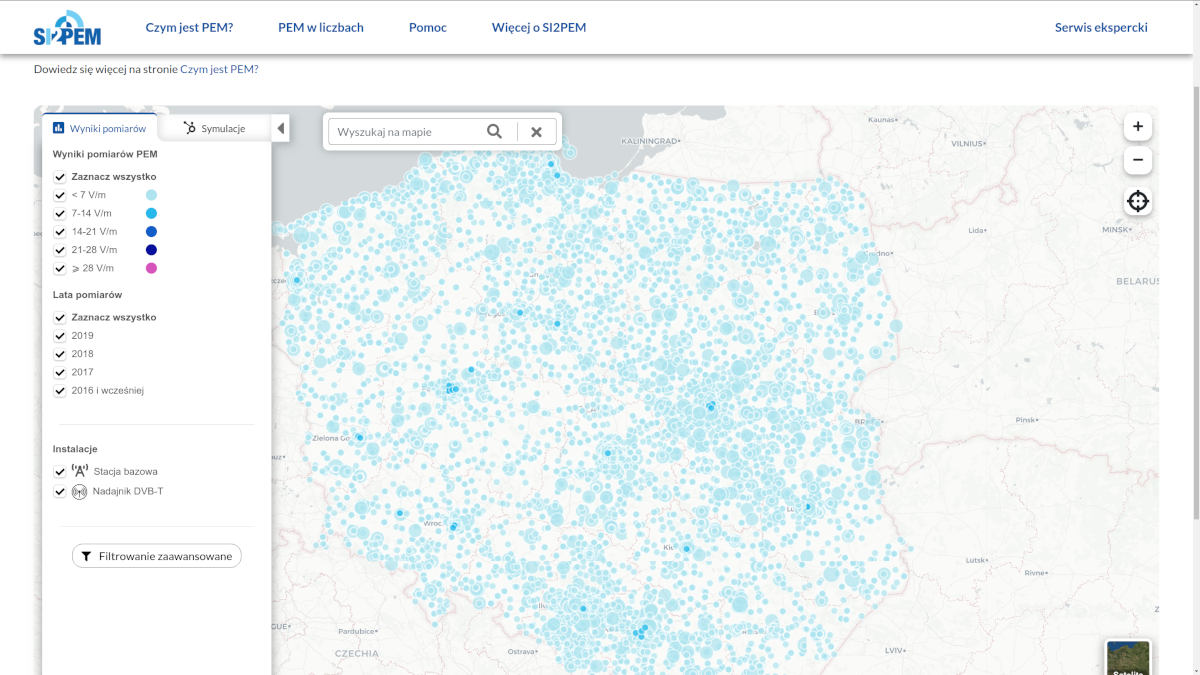Click the SI2PEM logo
The height and width of the screenshot is (675, 1200).
click(x=67, y=28)
